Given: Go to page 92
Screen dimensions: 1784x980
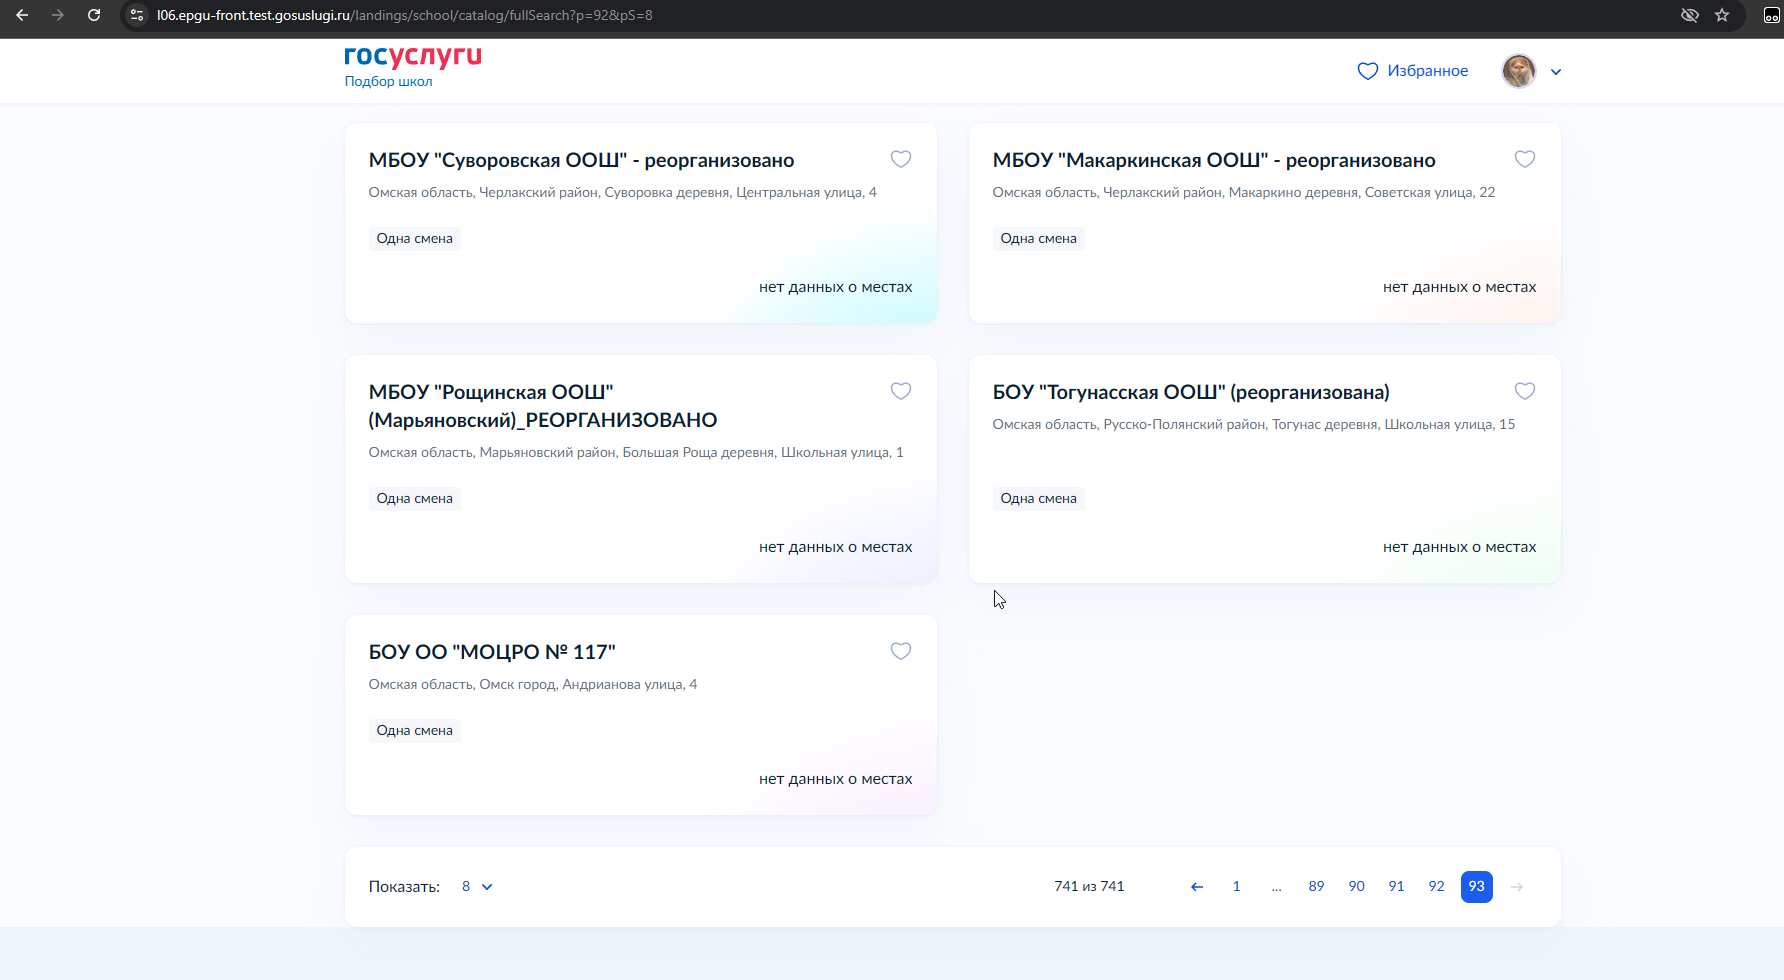Looking at the screenshot, I should tap(1437, 887).
